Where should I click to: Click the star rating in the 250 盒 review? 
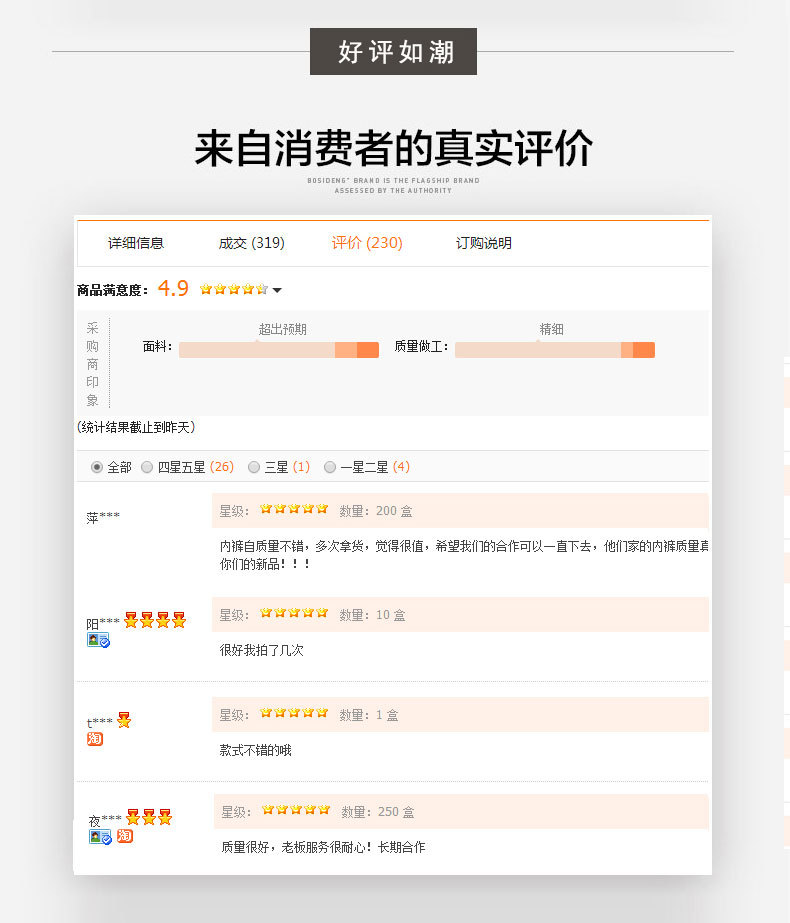coord(296,811)
